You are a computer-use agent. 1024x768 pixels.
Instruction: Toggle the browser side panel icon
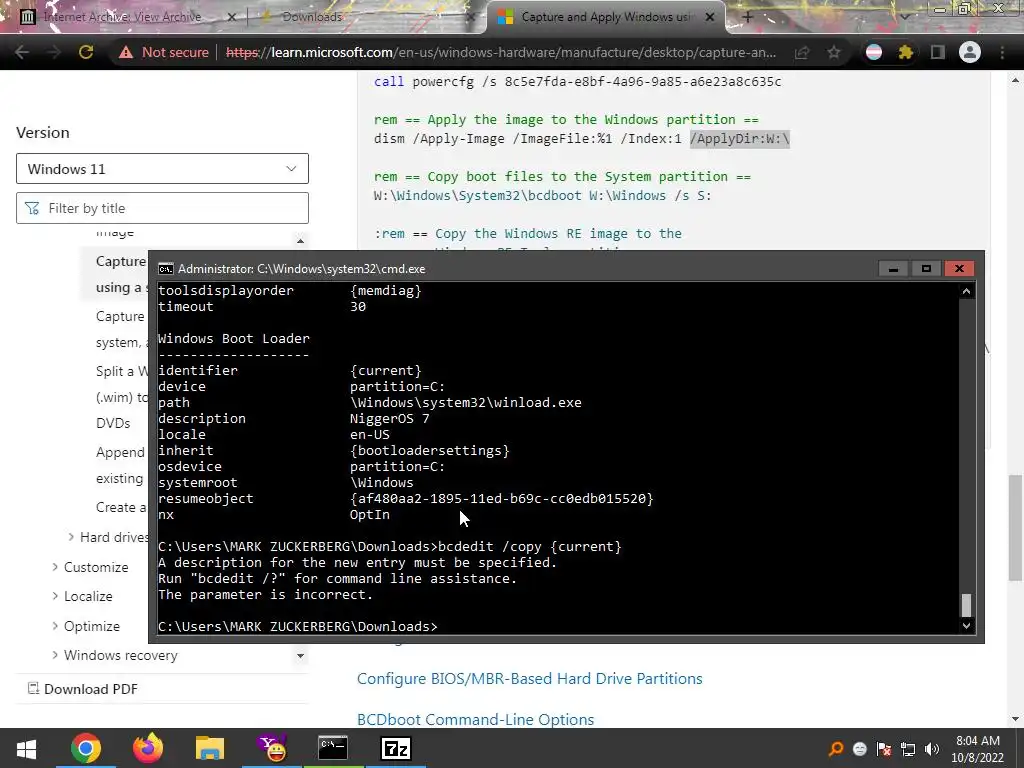tap(938, 52)
